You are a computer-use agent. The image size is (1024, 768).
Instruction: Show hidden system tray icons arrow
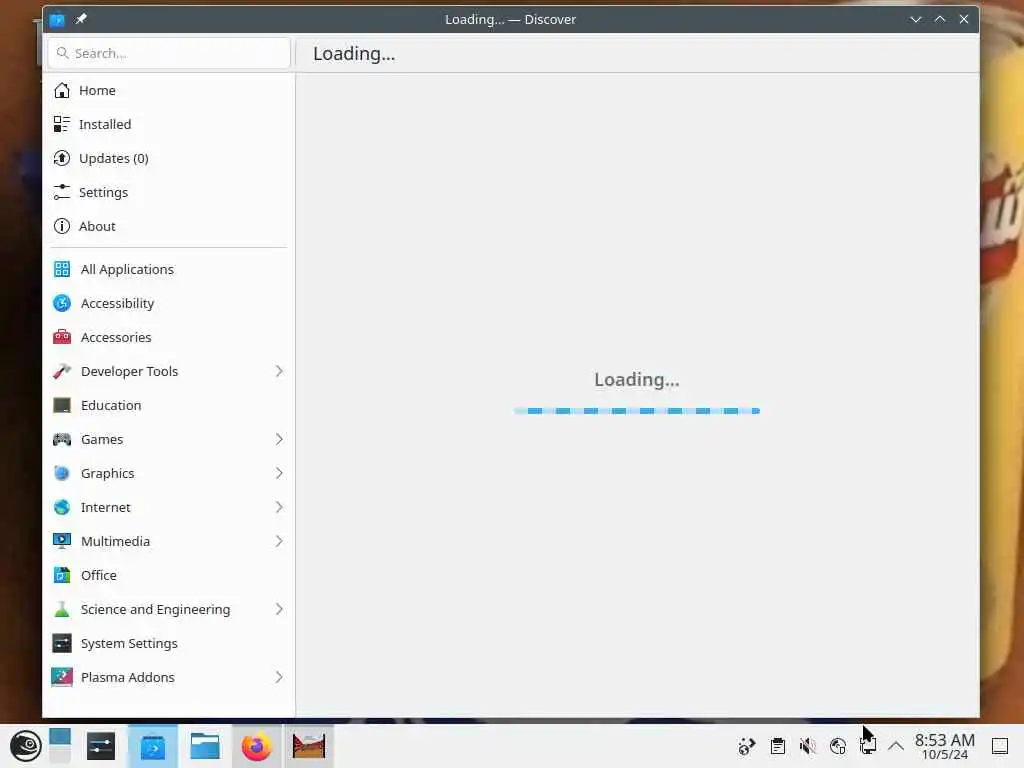(896, 746)
